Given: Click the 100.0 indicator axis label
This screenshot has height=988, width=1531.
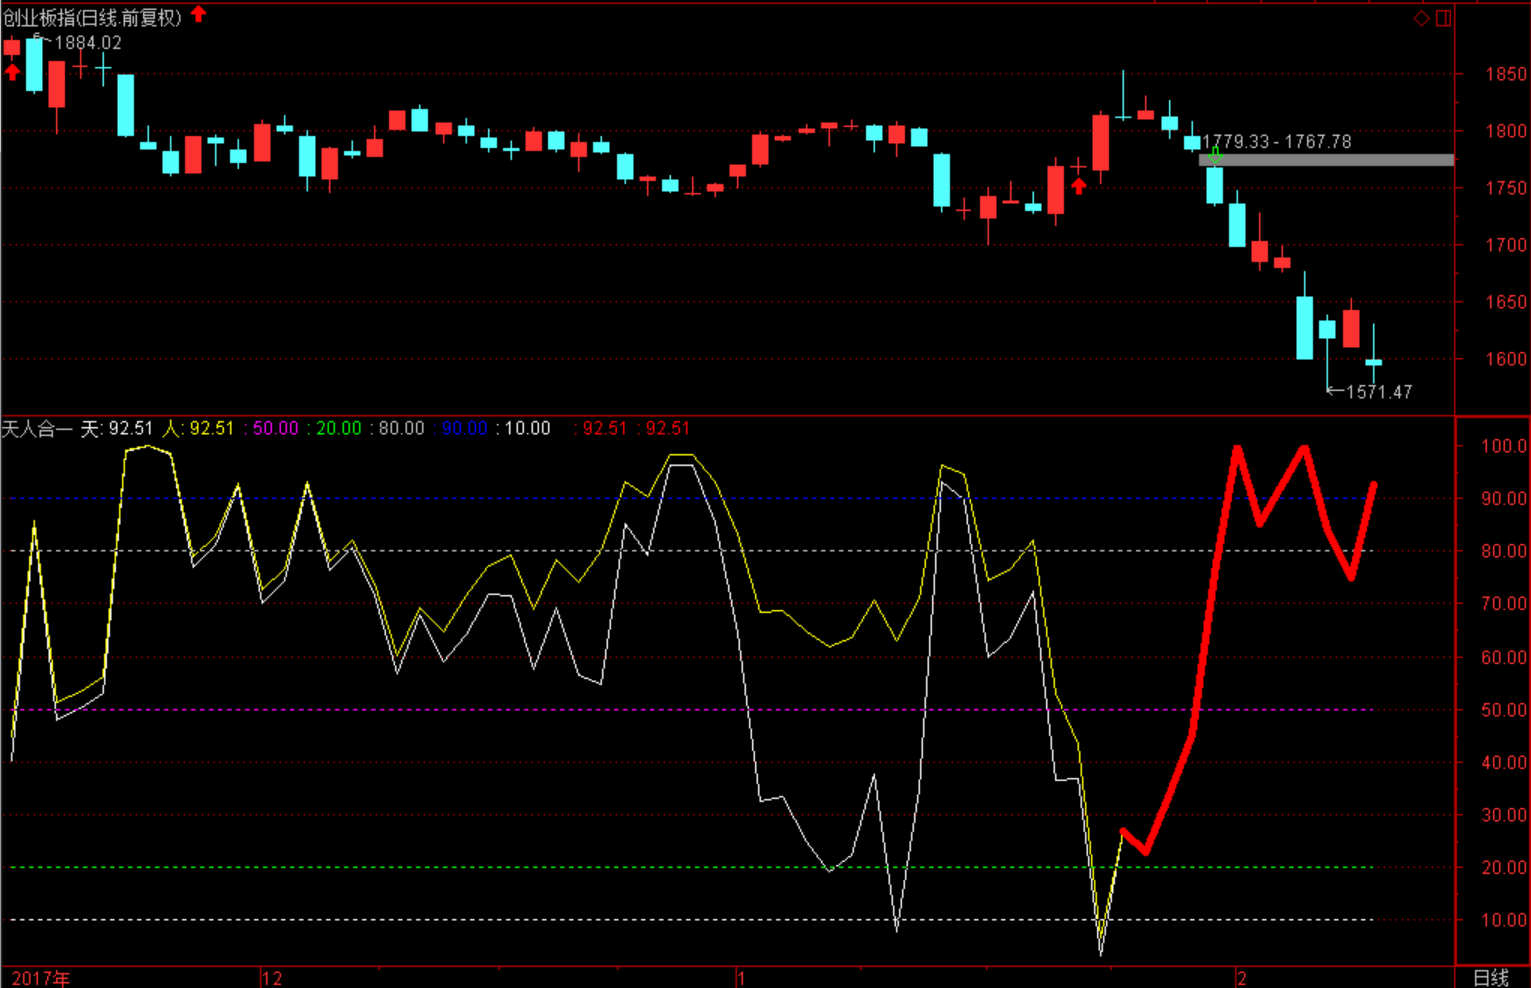Looking at the screenshot, I should [1504, 446].
